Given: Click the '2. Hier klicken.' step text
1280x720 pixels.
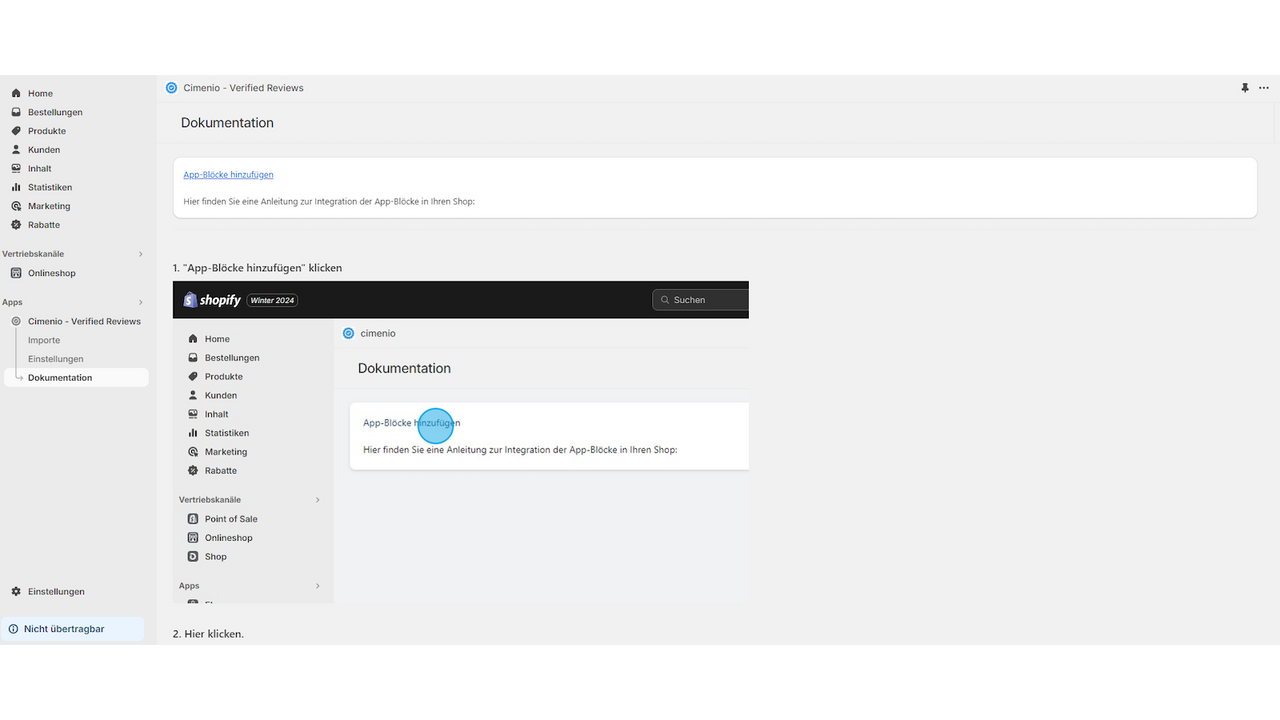Looking at the screenshot, I should pos(208,634).
